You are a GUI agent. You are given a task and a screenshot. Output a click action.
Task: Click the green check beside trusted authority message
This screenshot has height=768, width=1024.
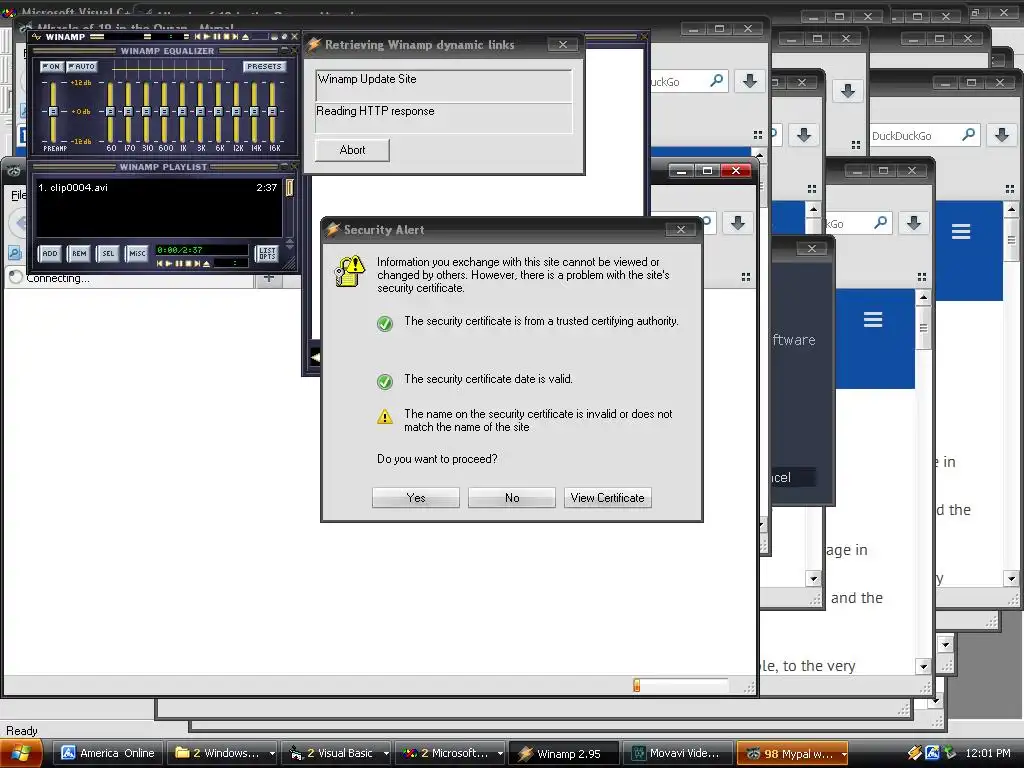(385, 323)
